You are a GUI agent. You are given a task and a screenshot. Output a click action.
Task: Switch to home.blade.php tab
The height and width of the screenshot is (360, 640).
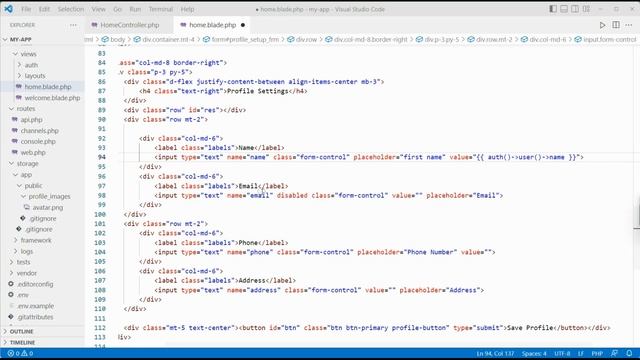click(212, 25)
